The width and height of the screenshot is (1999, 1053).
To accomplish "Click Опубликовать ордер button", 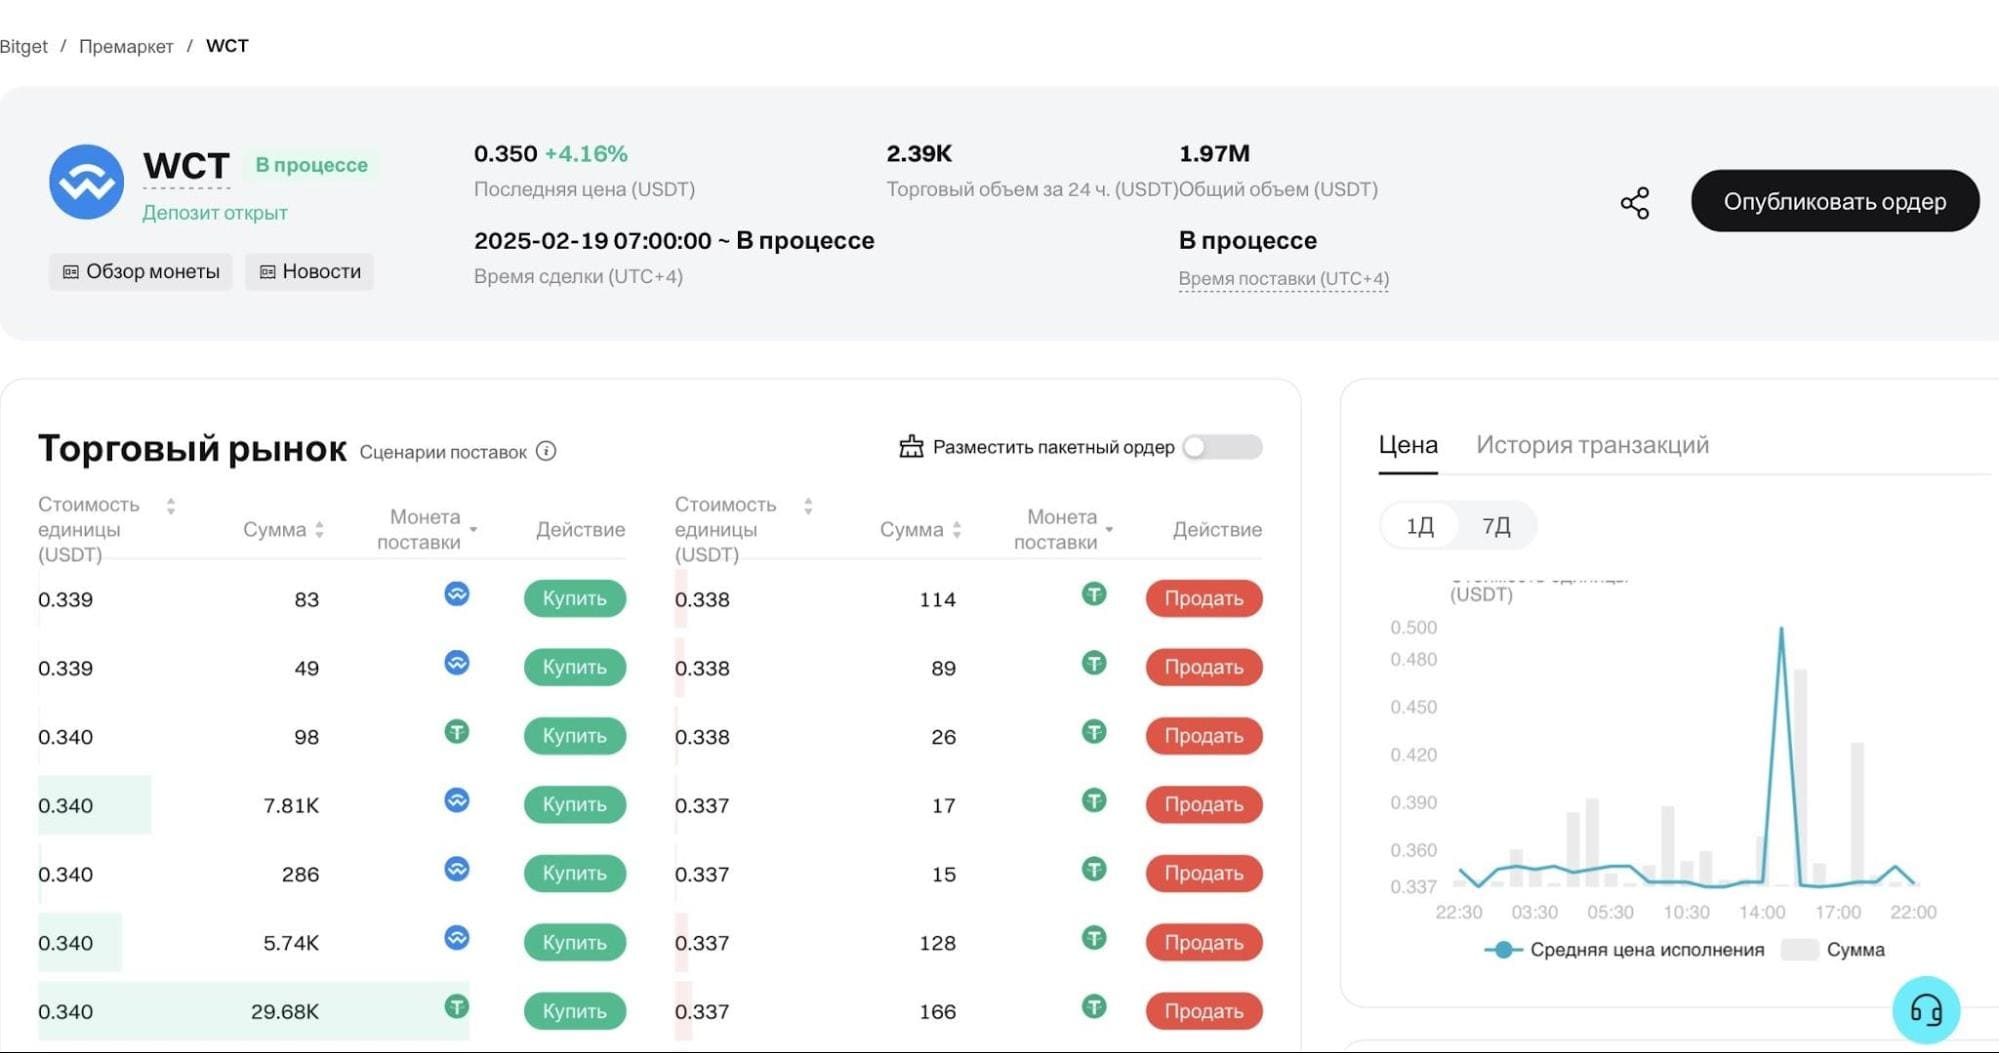I will coord(1835,201).
